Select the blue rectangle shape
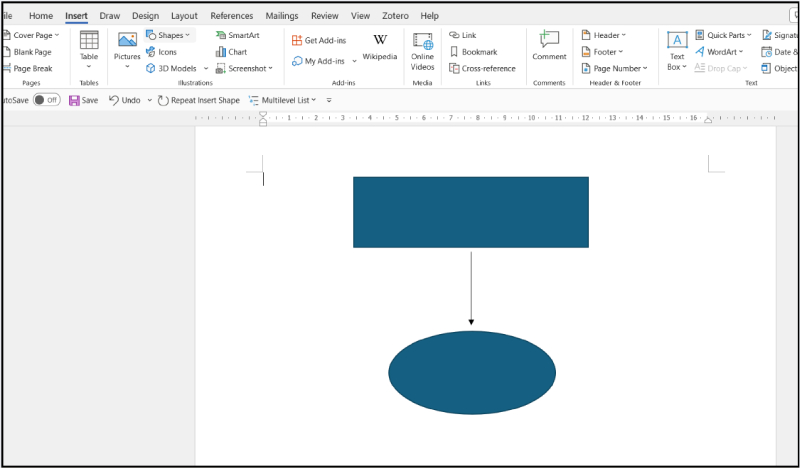800x468 pixels. point(470,212)
